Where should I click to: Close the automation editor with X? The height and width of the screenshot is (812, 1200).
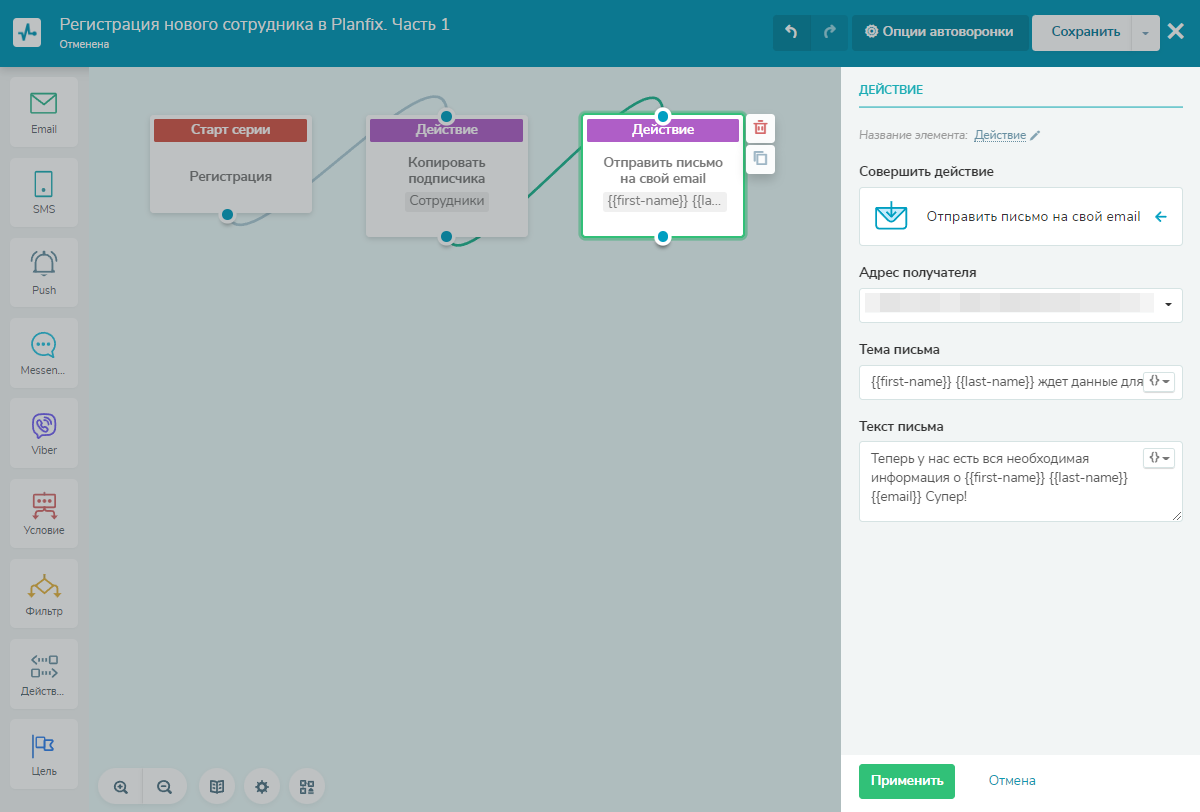click(x=1176, y=31)
